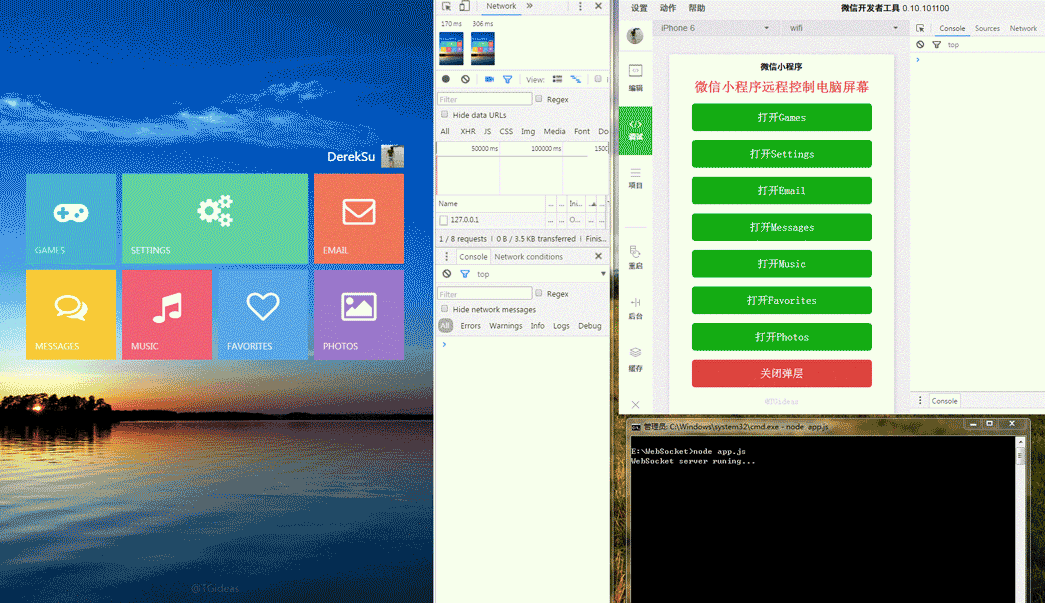This screenshot has width=1045, height=603.
Task: Expand the iPhone 6 device dropdown
Action: [713, 28]
